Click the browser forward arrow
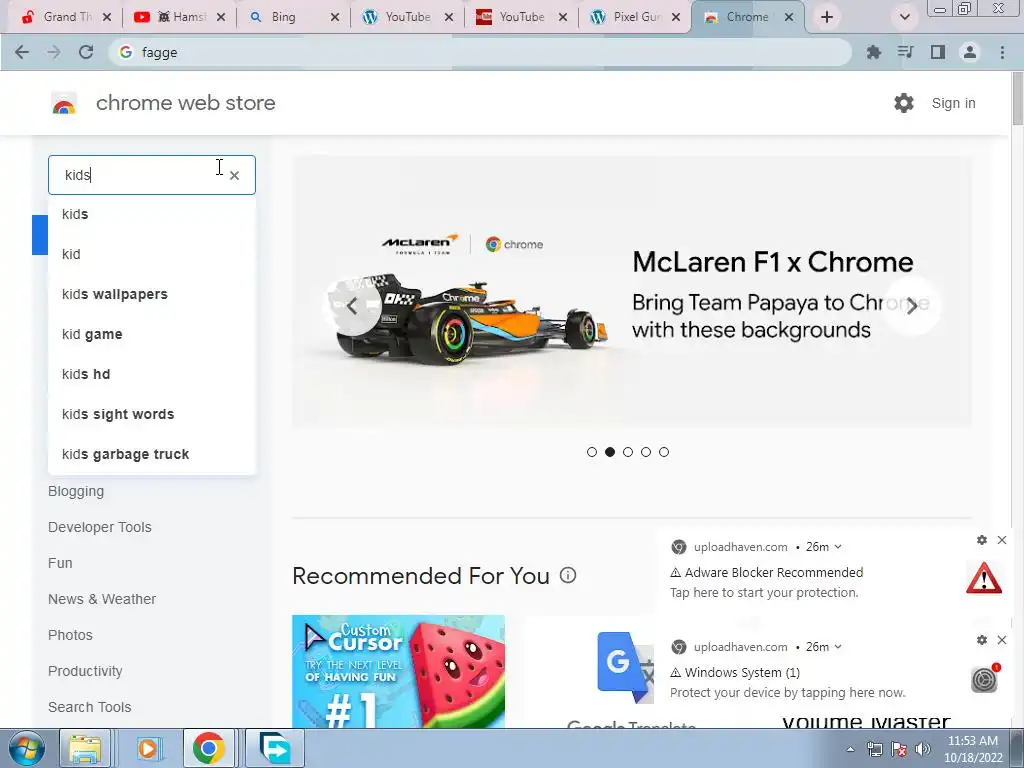Screen dimensions: 1024x768 [54, 52]
